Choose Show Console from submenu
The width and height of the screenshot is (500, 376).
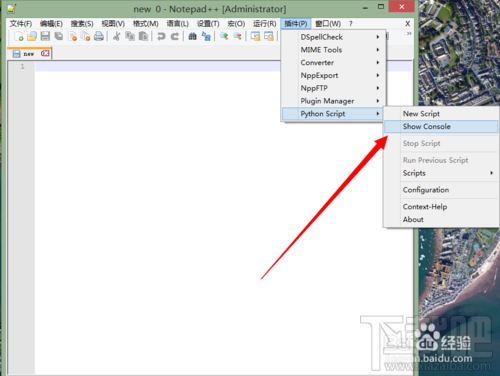[441, 126]
